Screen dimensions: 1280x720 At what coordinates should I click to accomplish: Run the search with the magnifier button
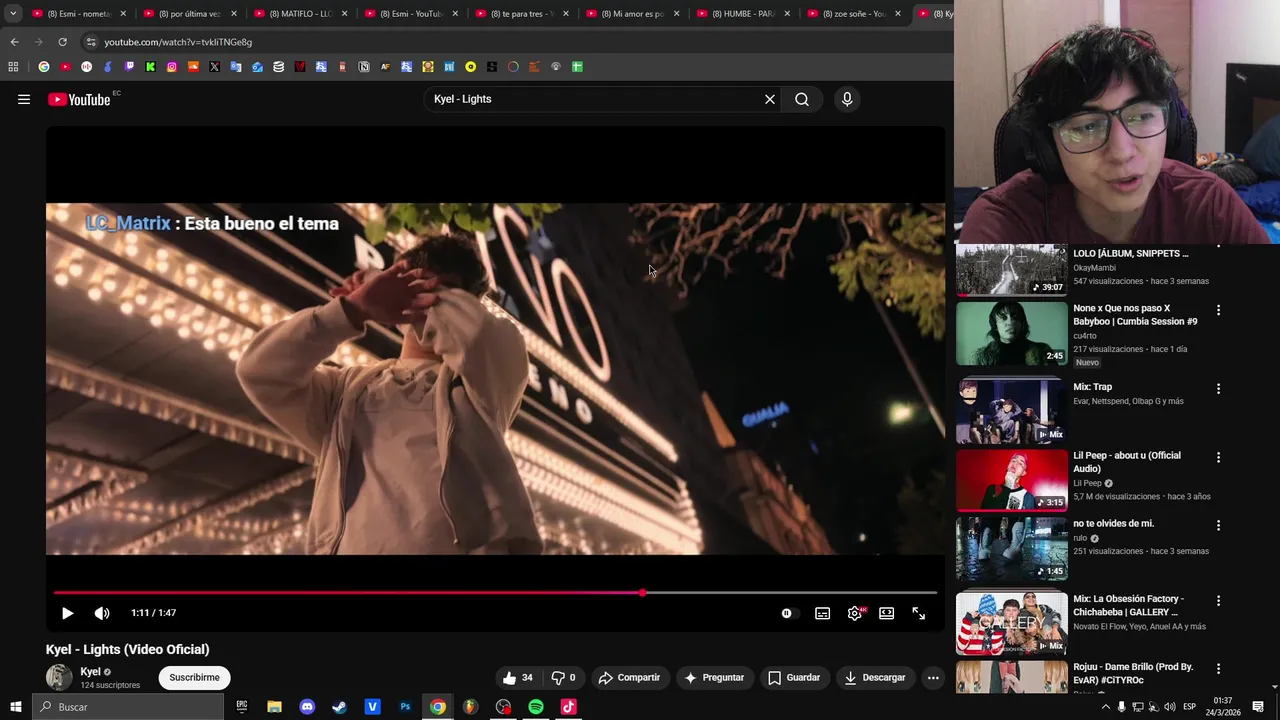(x=802, y=99)
